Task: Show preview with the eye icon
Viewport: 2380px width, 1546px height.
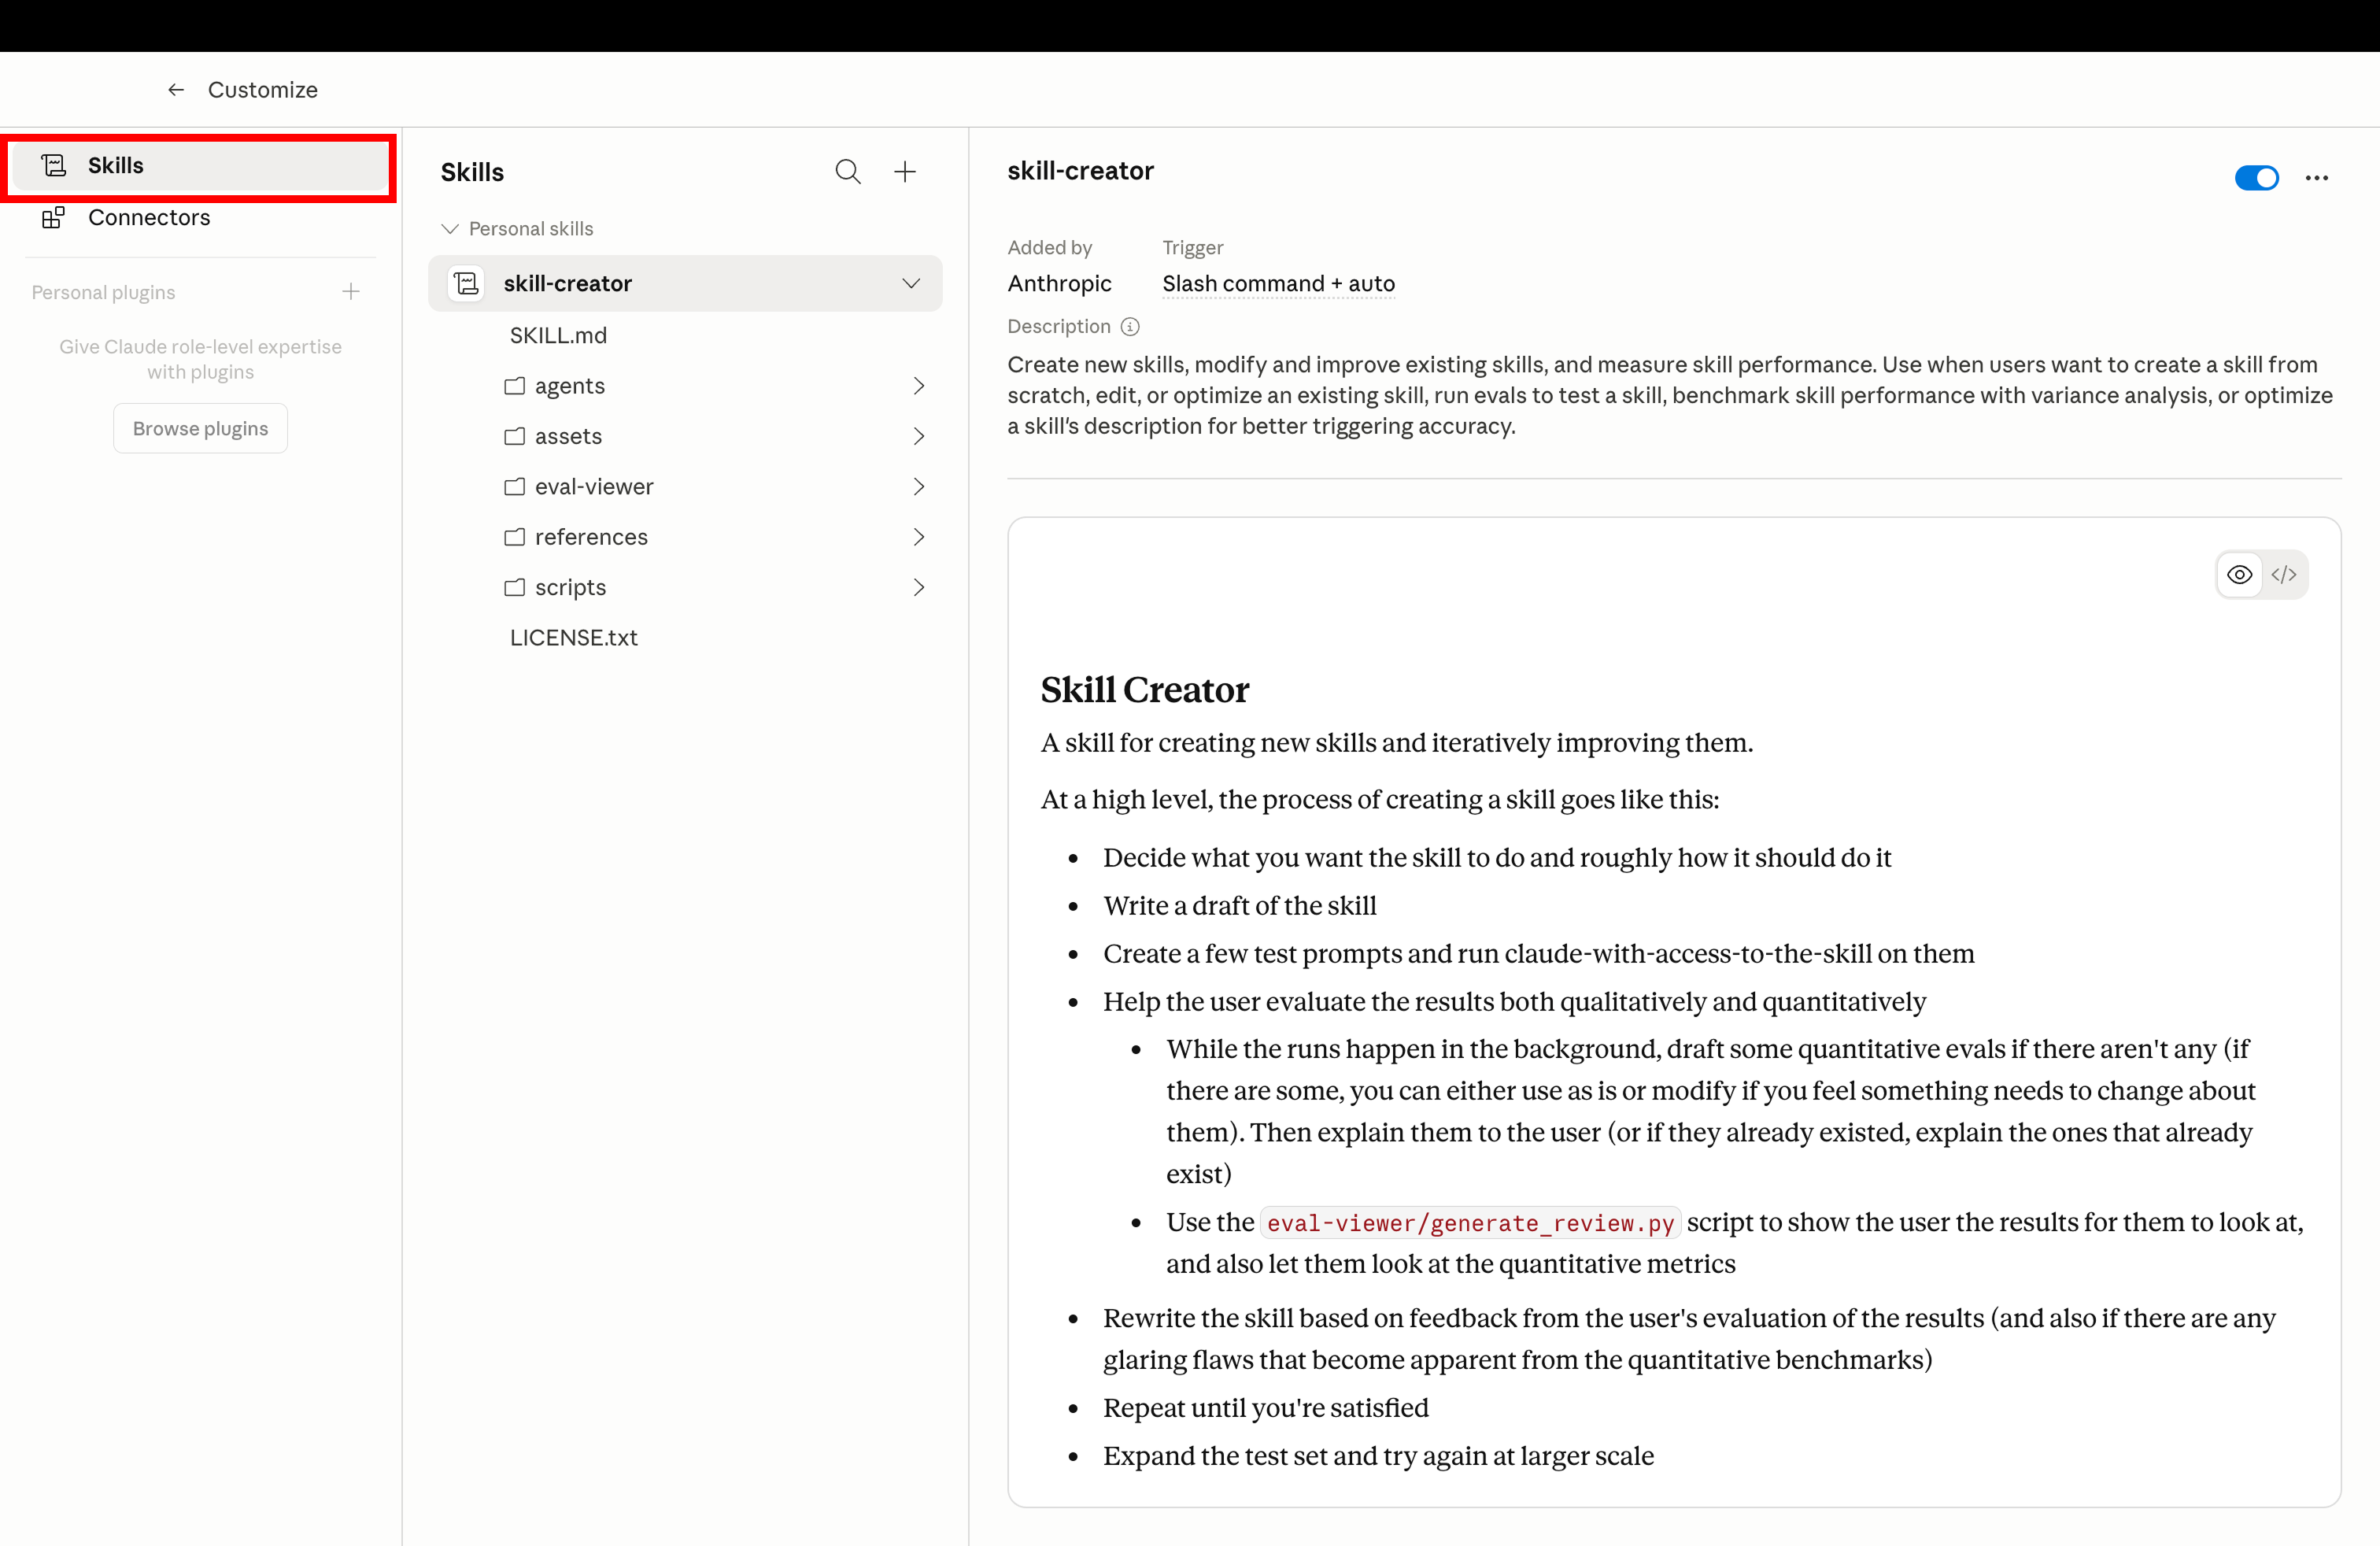Action: 2239,575
